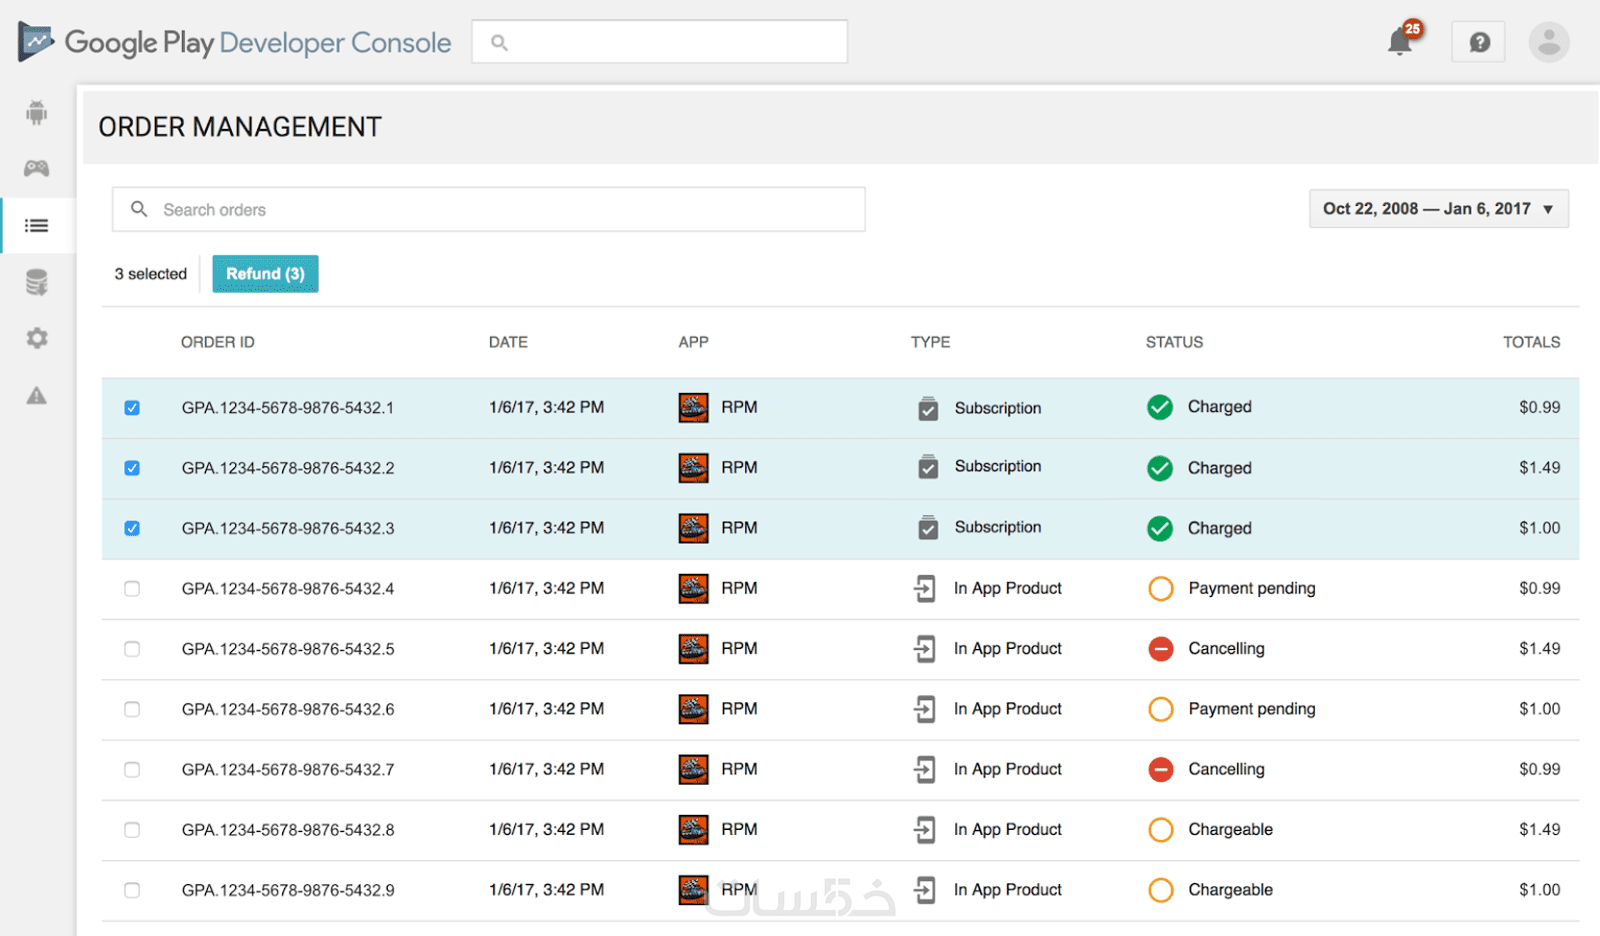The height and width of the screenshot is (936, 1600).
Task: Click the APP column header
Action: point(693,342)
